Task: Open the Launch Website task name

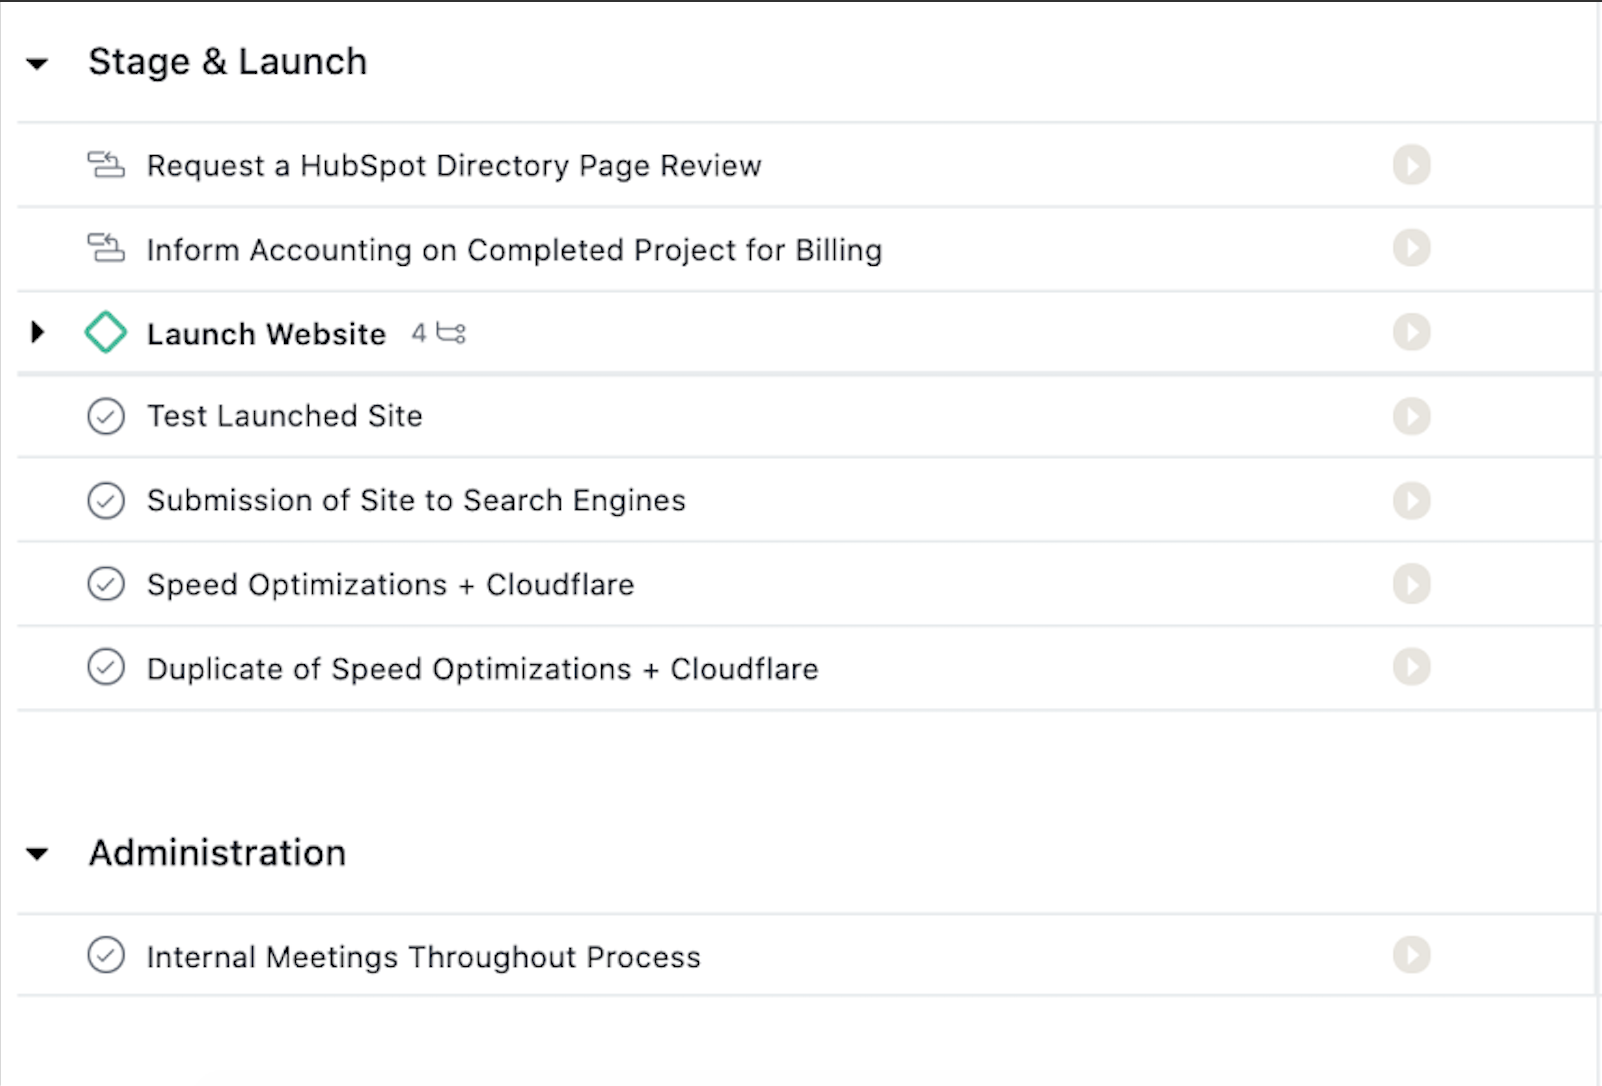Action: 266,334
